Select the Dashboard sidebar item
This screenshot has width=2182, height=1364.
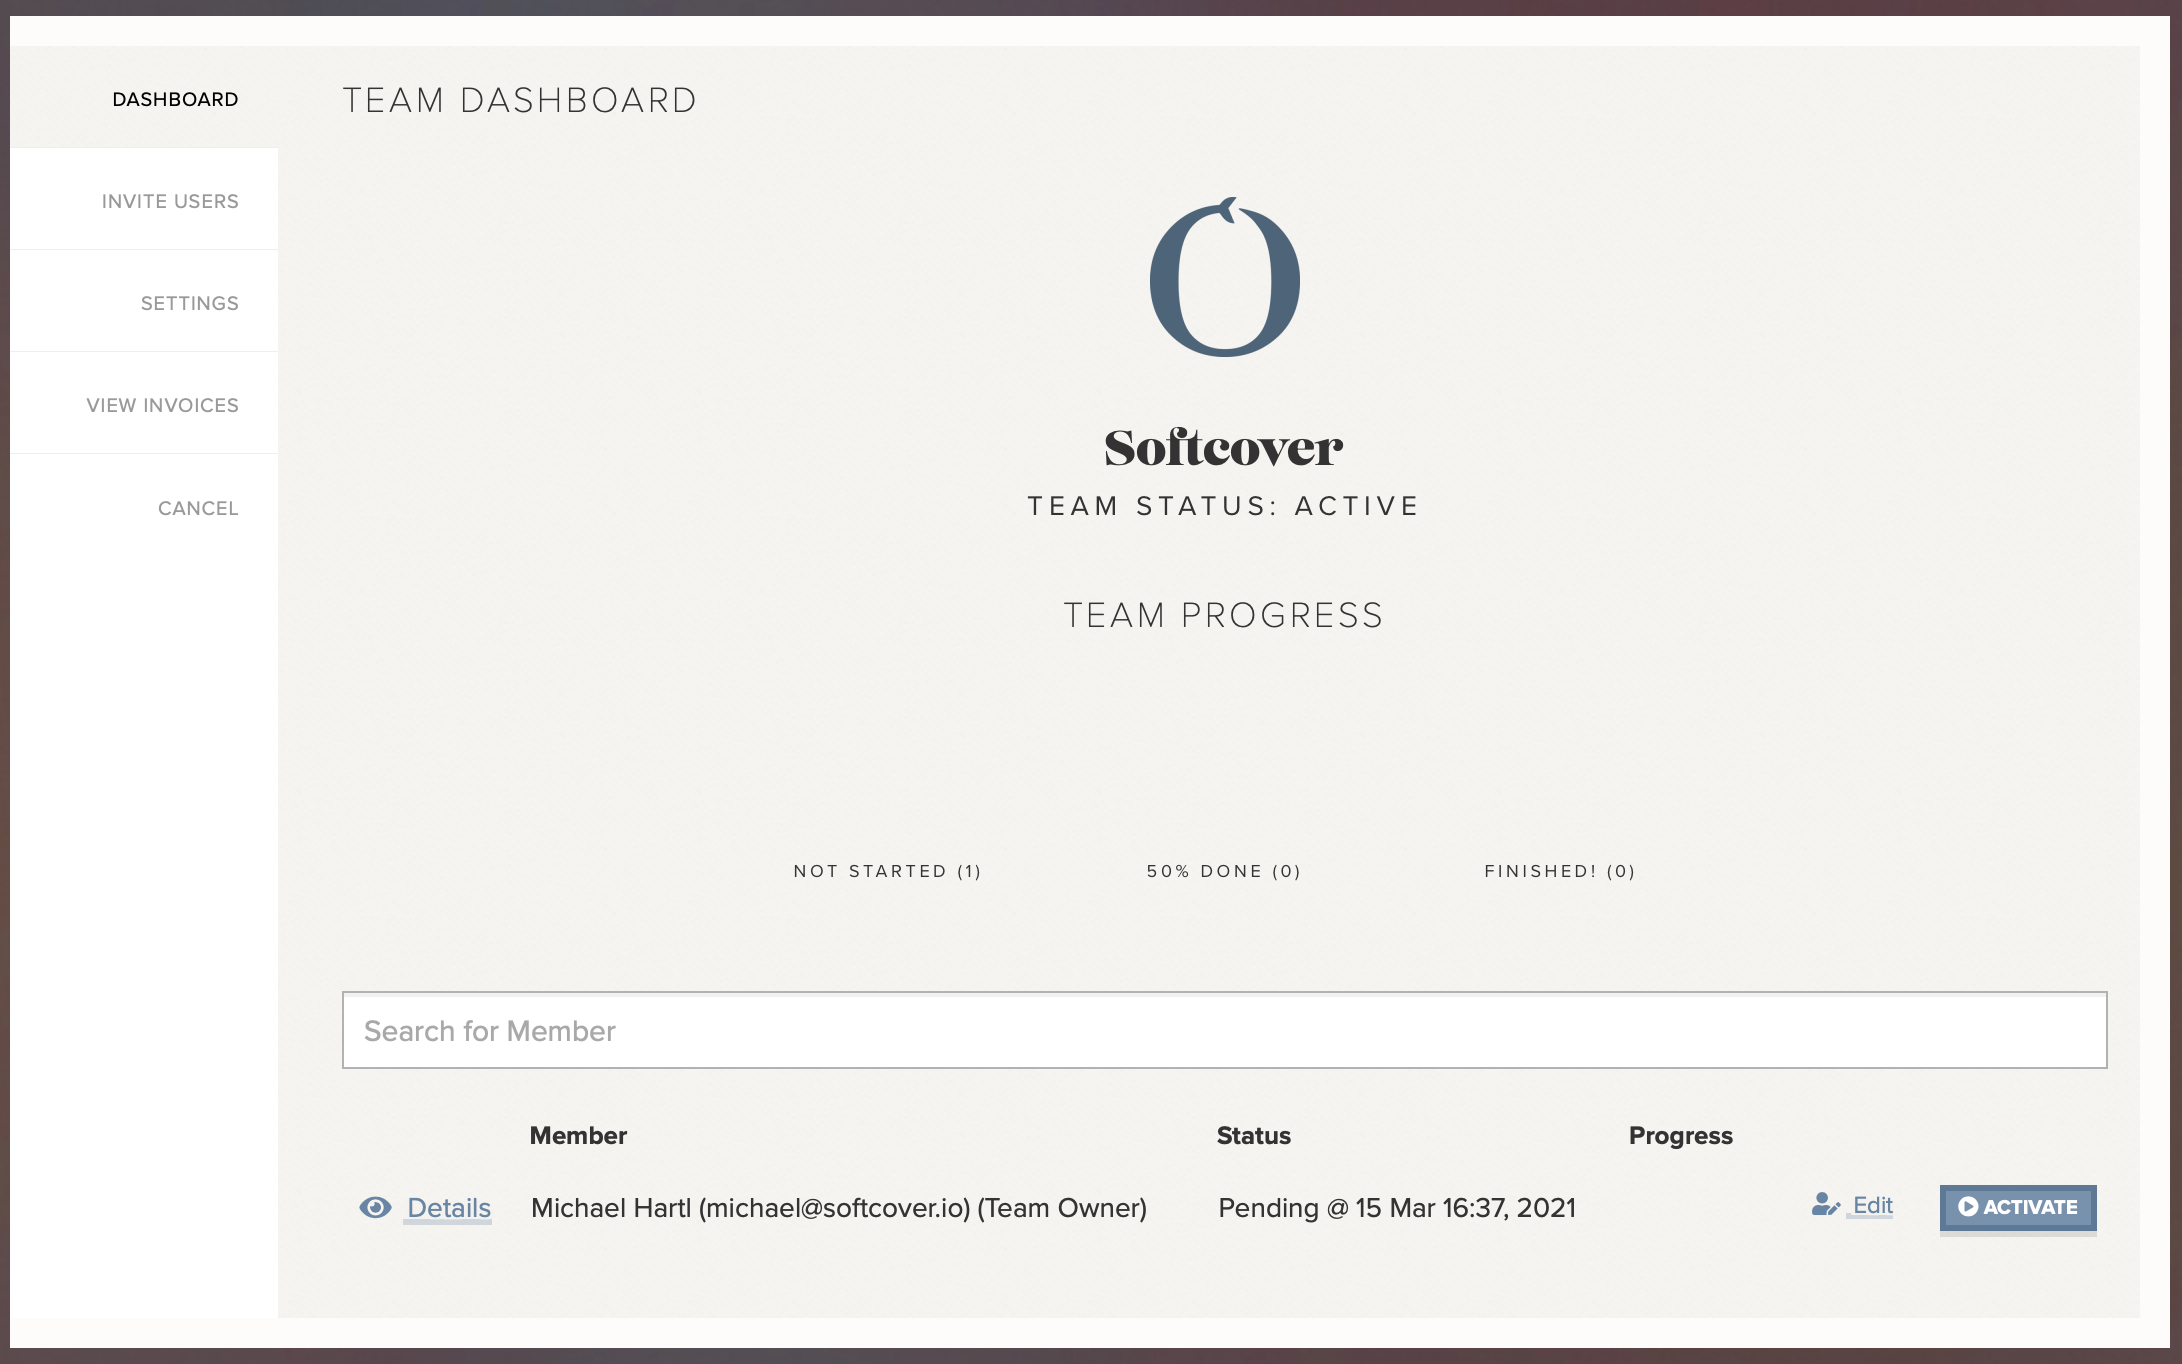(175, 99)
